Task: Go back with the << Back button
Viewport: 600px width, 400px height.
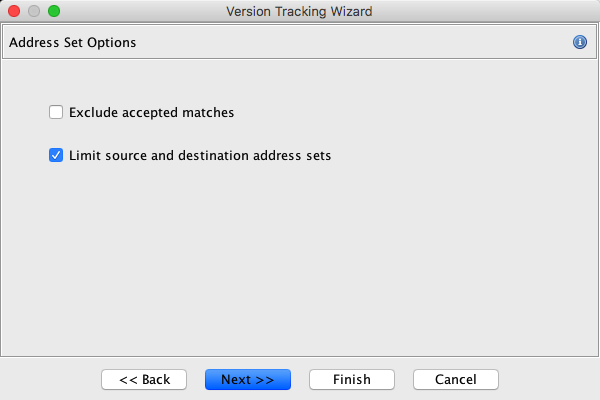Action: (144, 379)
